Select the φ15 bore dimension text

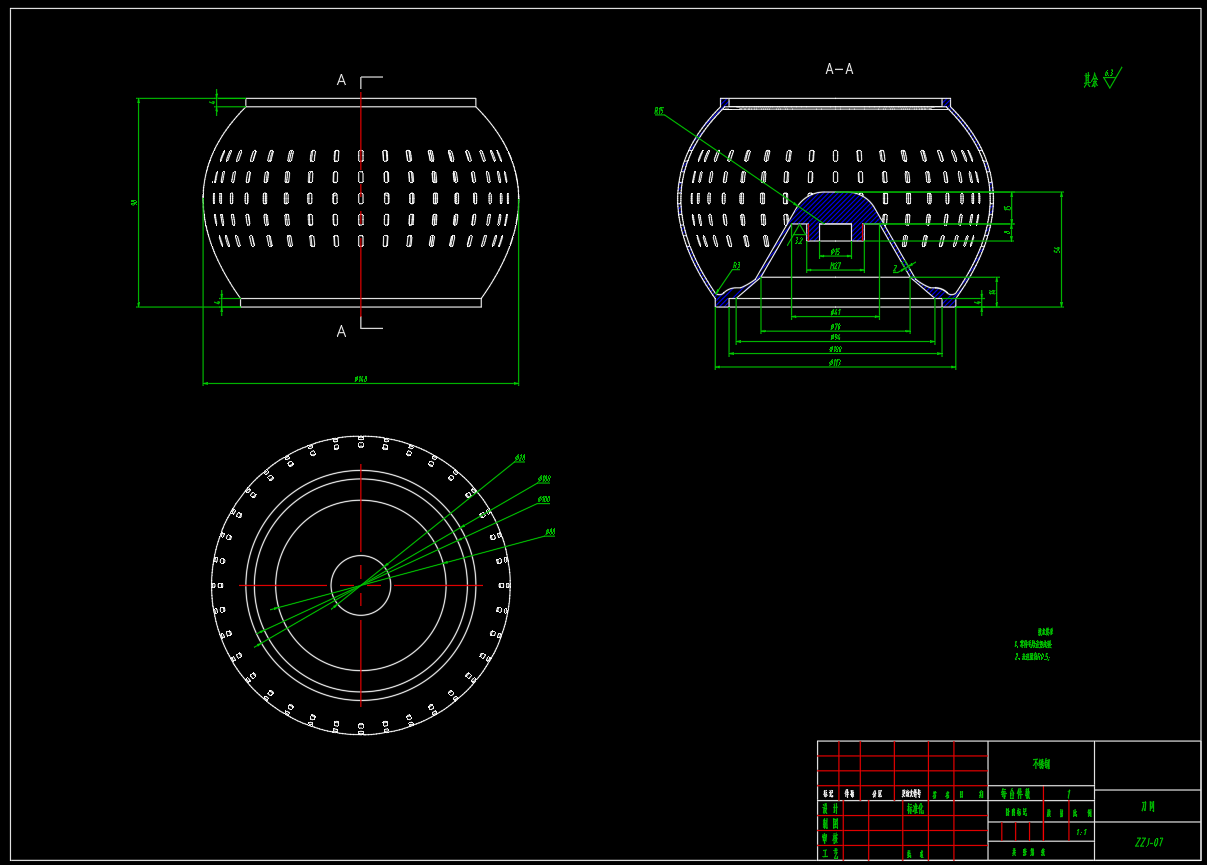835,251
